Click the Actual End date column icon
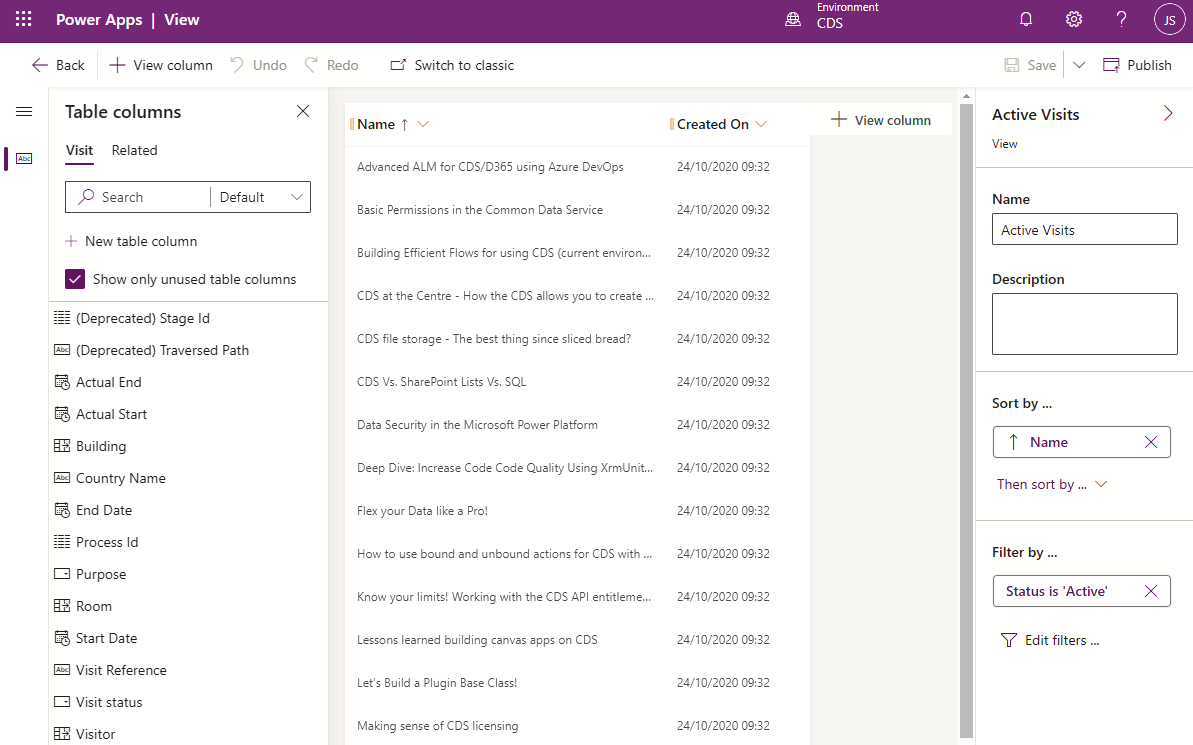This screenshot has height=745, width=1193. pos(62,382)
